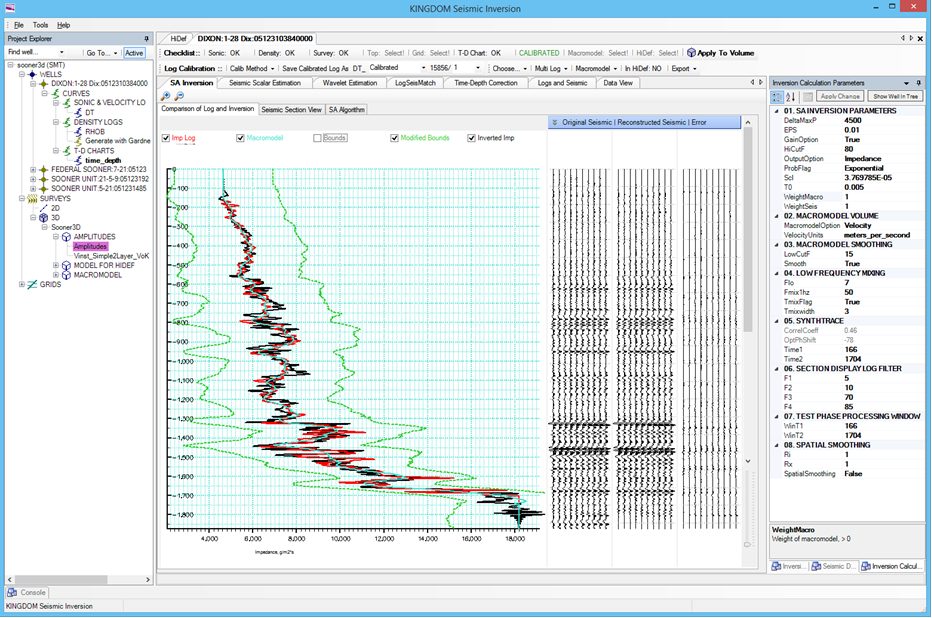Open the Multi Log dropdown
Viewport: 932px width, 618px height.
(550, 68)
